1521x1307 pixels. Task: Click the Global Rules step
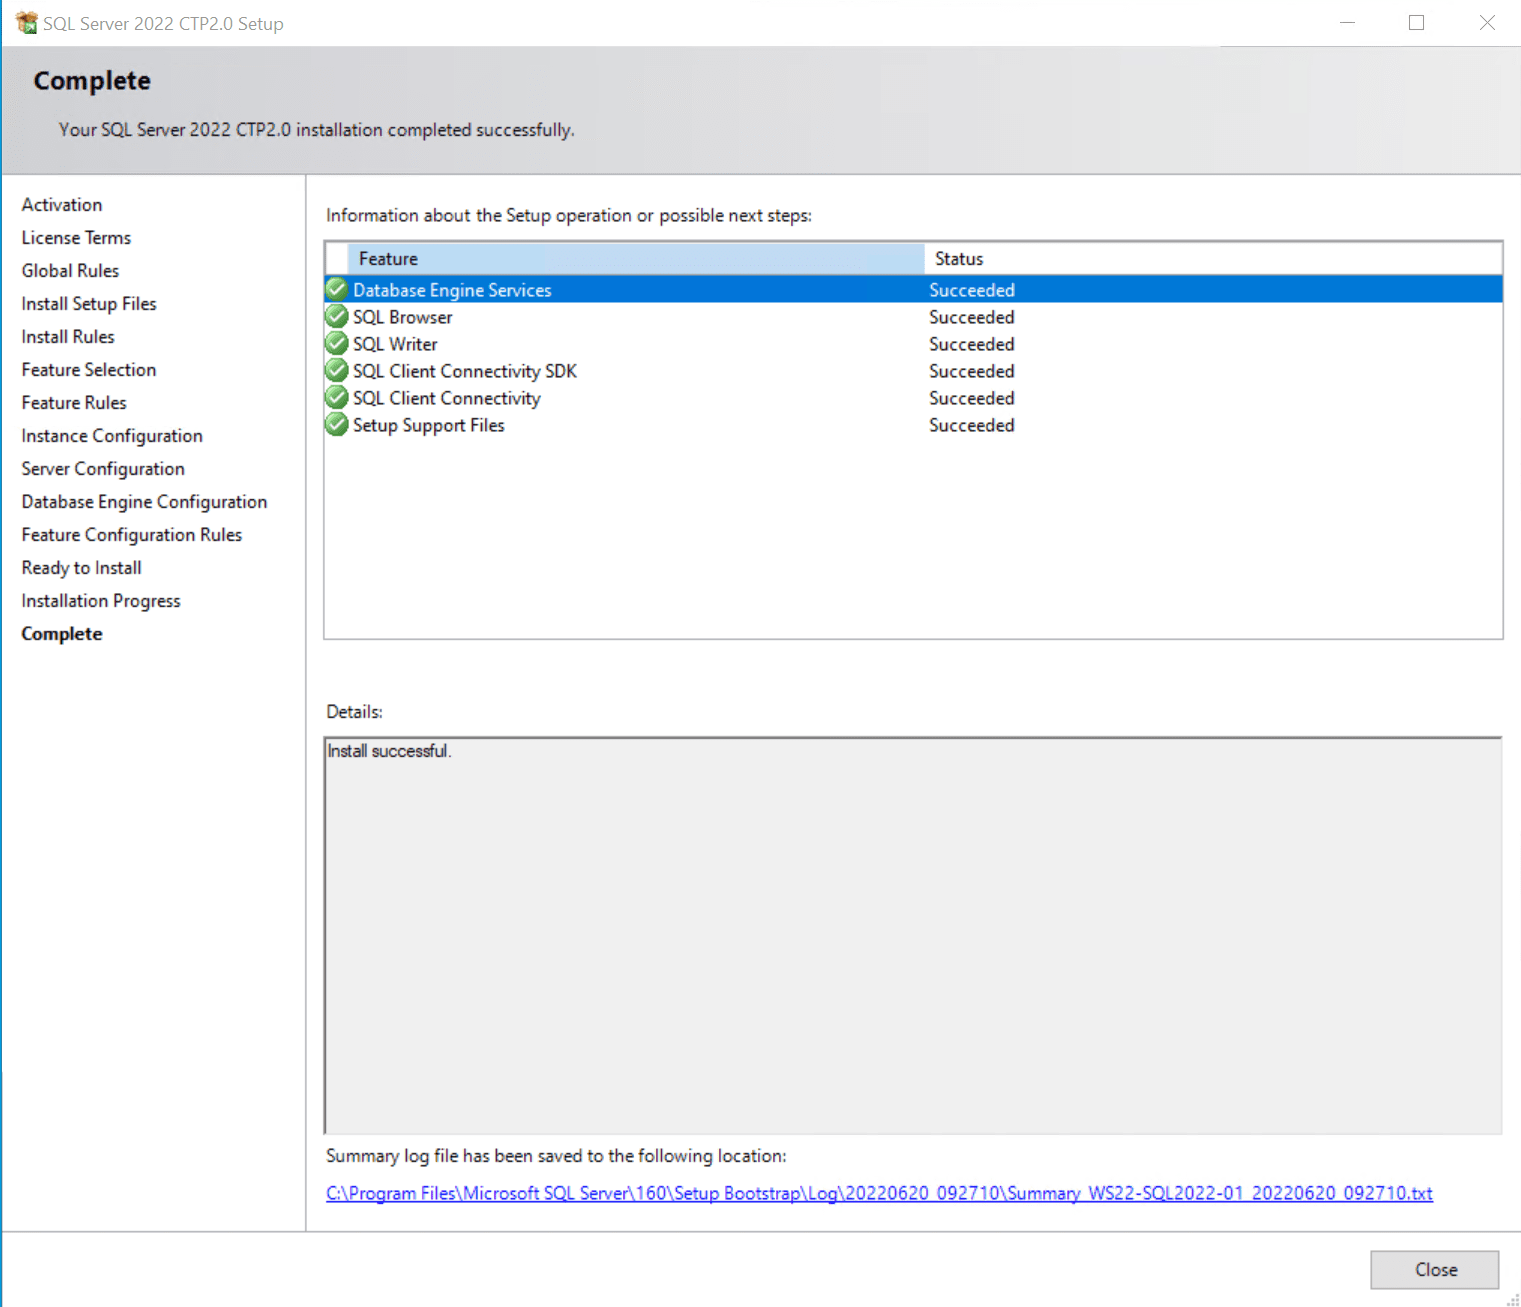(x=70, y=271)
